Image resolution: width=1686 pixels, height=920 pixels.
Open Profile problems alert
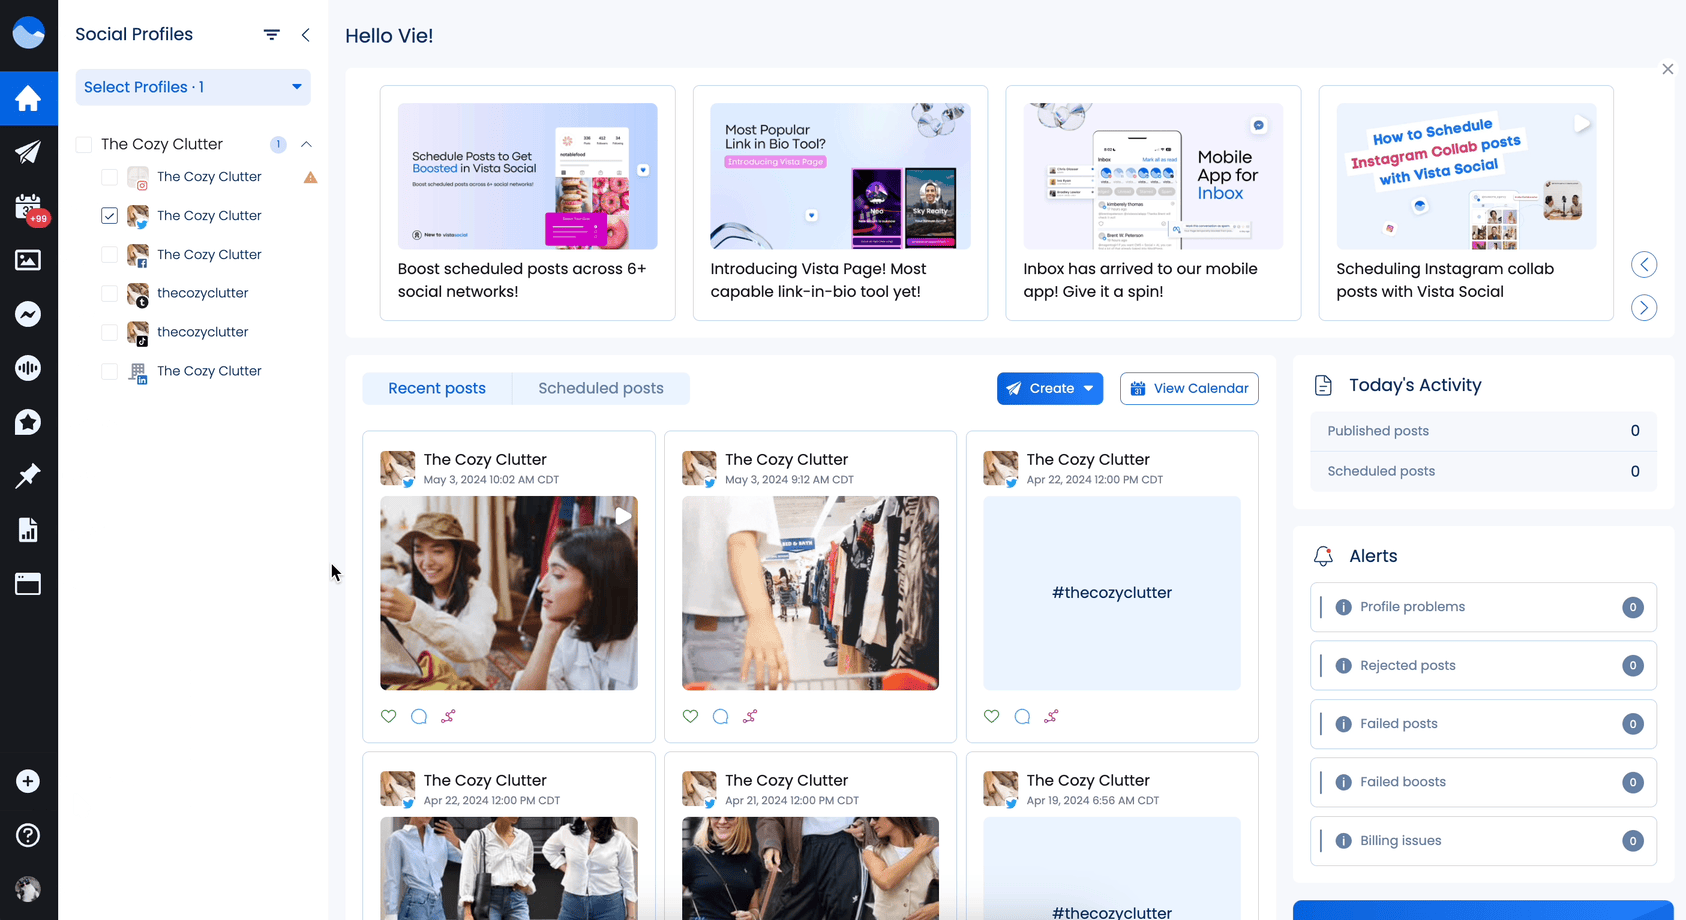(1483, 607)
